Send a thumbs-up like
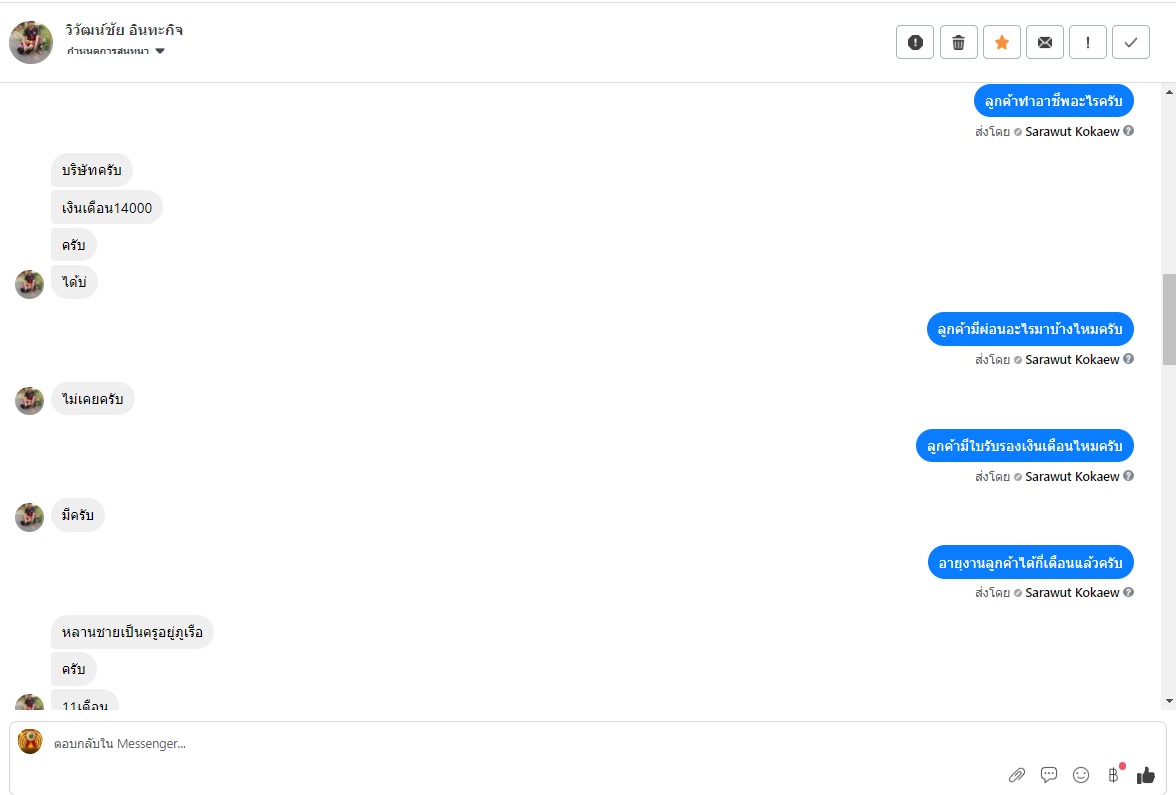Image resolution: width=1176 pixels, height=795 pixels. pyautogui.click(x=1145, y=774)
